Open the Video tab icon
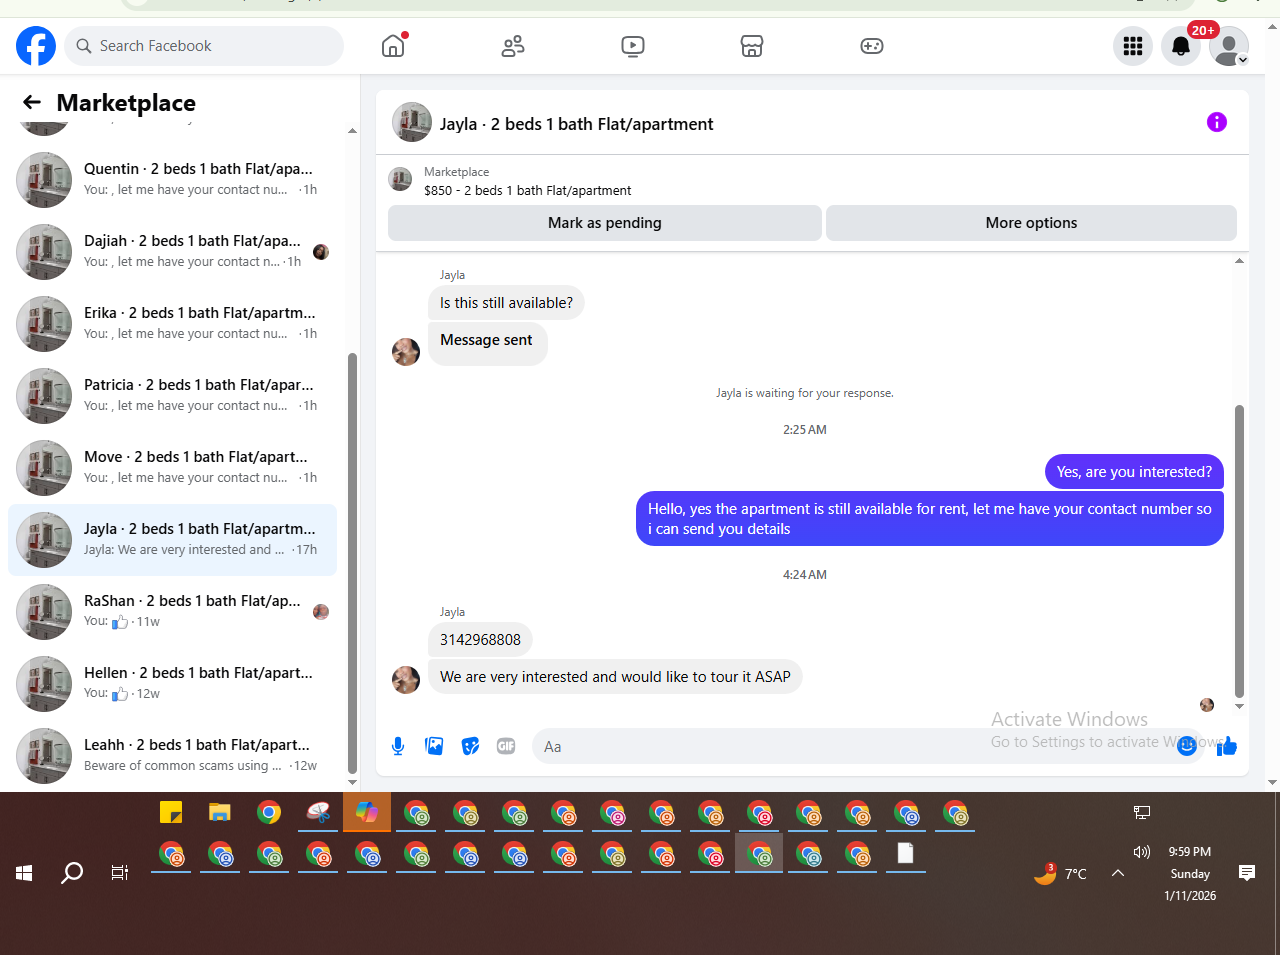The height and width of the screenshot is (955, 1280). coord(633,46)
